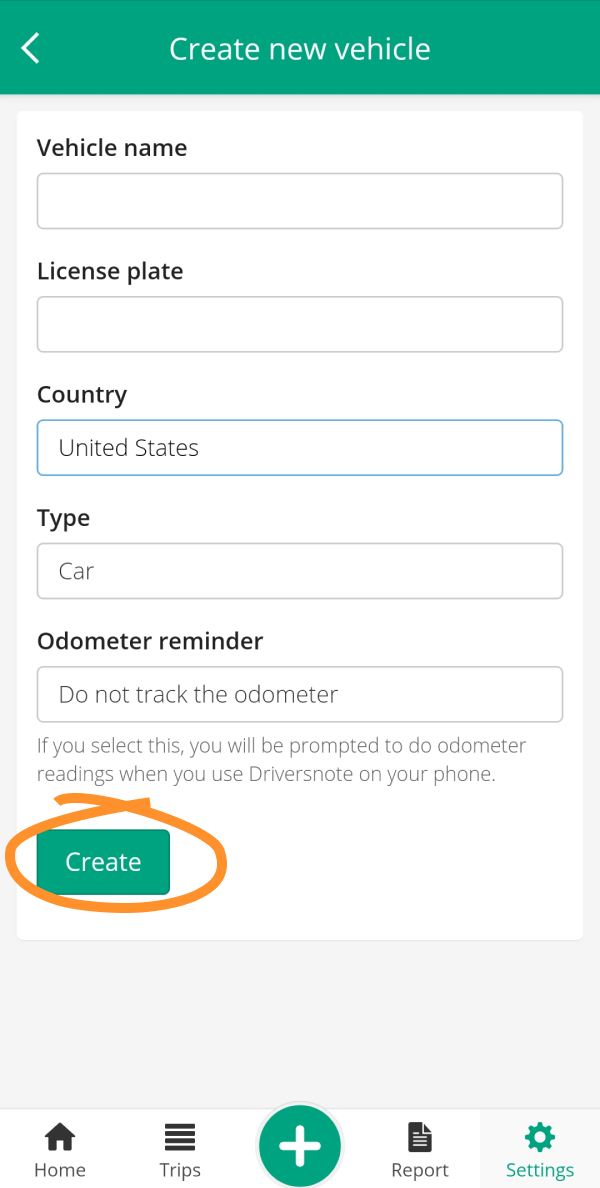
Task: Open the Odometer reminder dropdown
Action: pos(300,694)
